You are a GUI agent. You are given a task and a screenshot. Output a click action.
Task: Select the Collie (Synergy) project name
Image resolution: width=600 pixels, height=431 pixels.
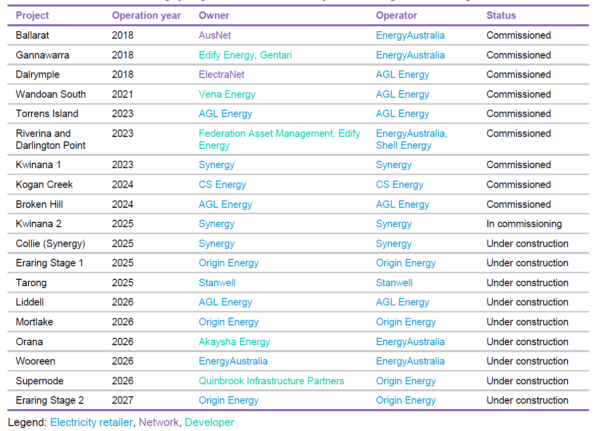tap(51, 243)
